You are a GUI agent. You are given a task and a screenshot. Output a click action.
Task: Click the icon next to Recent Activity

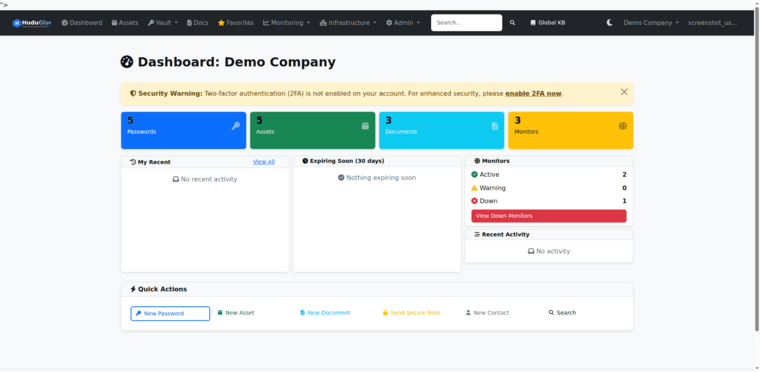[477, 234]
